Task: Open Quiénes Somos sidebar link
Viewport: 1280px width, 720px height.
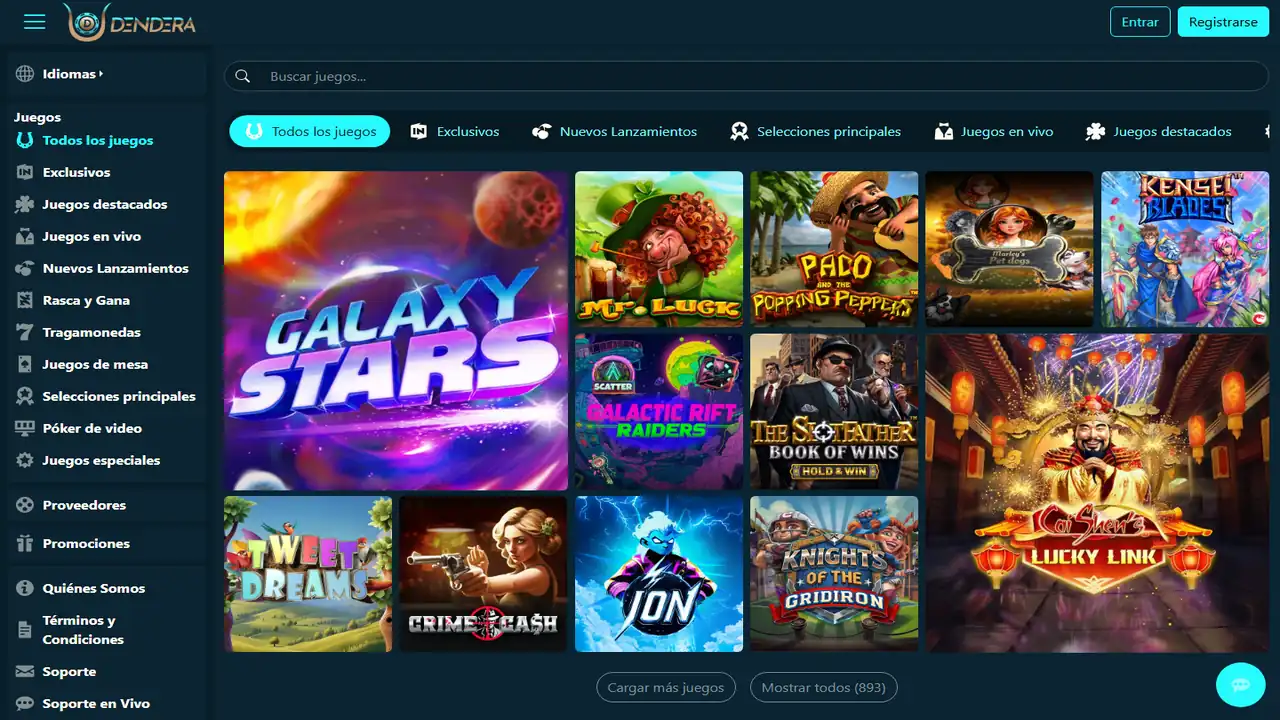Action: pyautogui.click(x=94, y=589)
